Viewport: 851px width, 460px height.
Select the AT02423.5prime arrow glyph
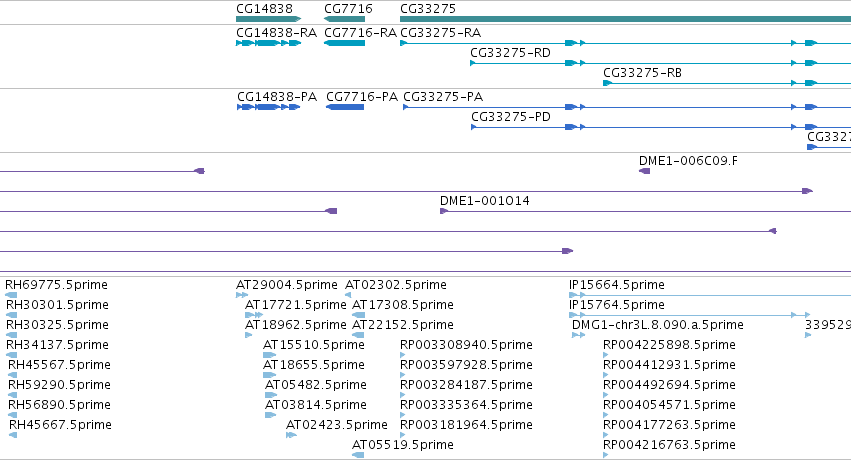point(291,435)
